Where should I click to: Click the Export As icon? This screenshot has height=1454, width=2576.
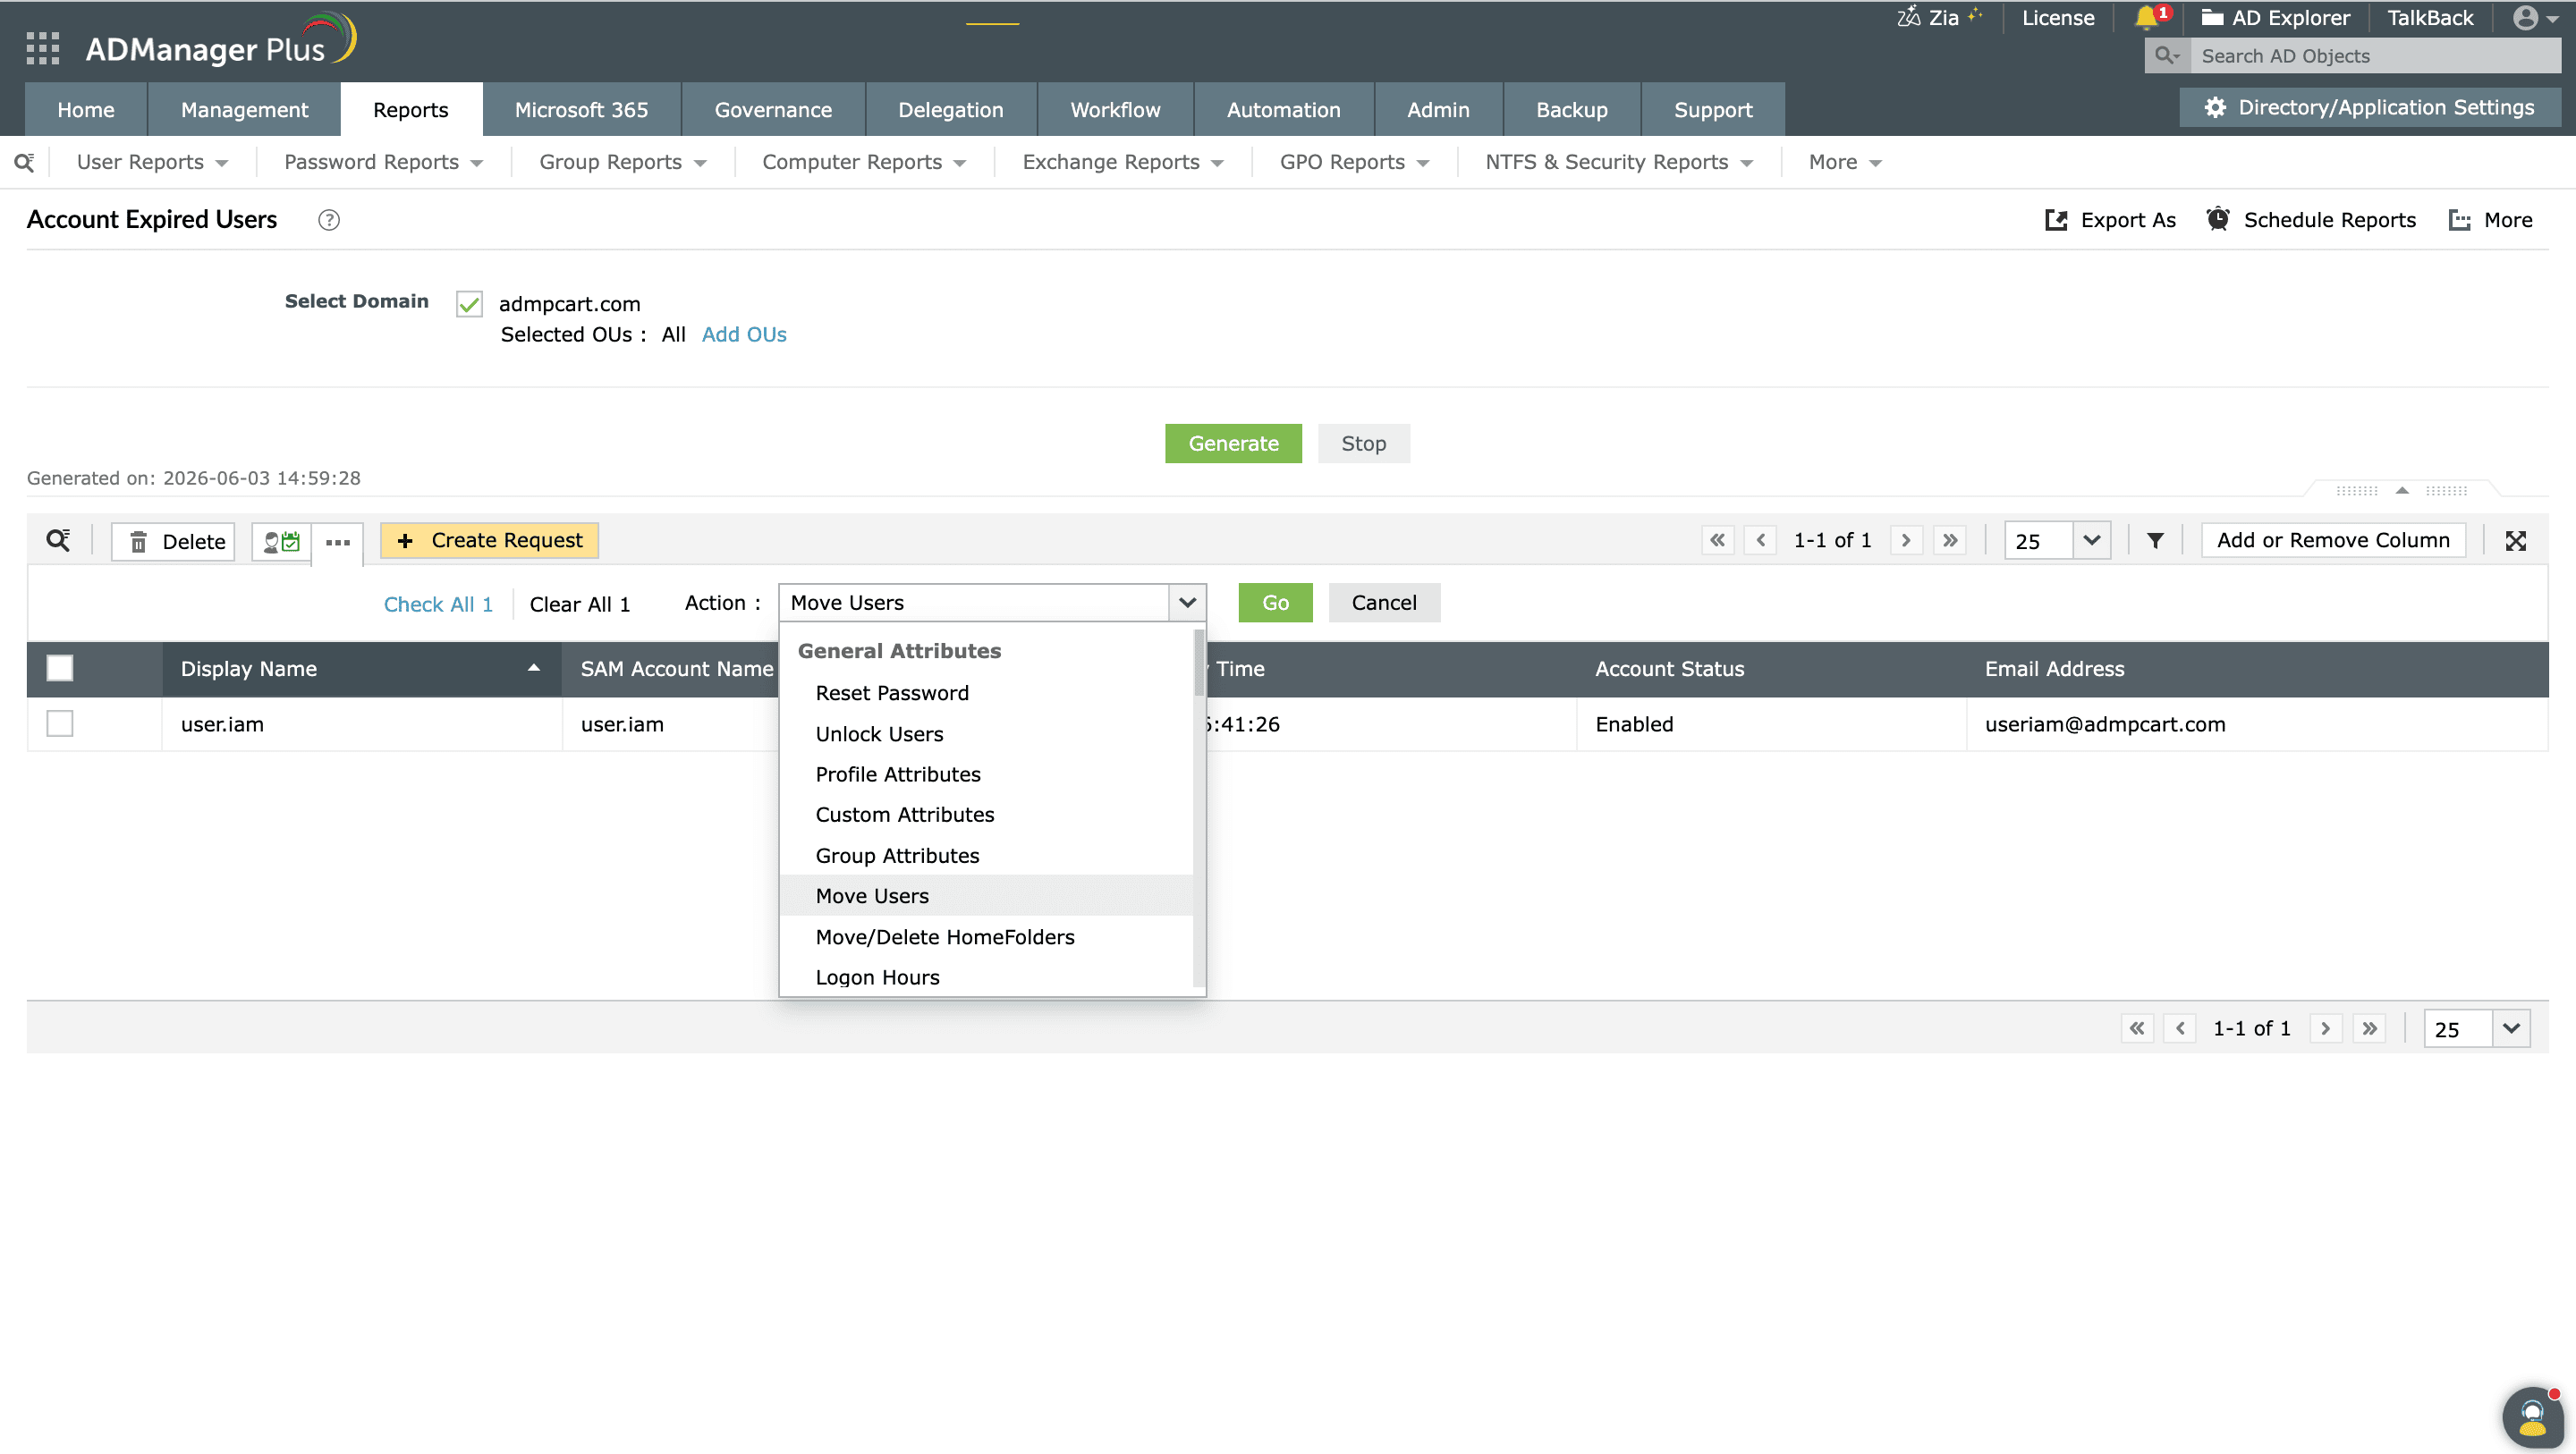(2056, 220)
